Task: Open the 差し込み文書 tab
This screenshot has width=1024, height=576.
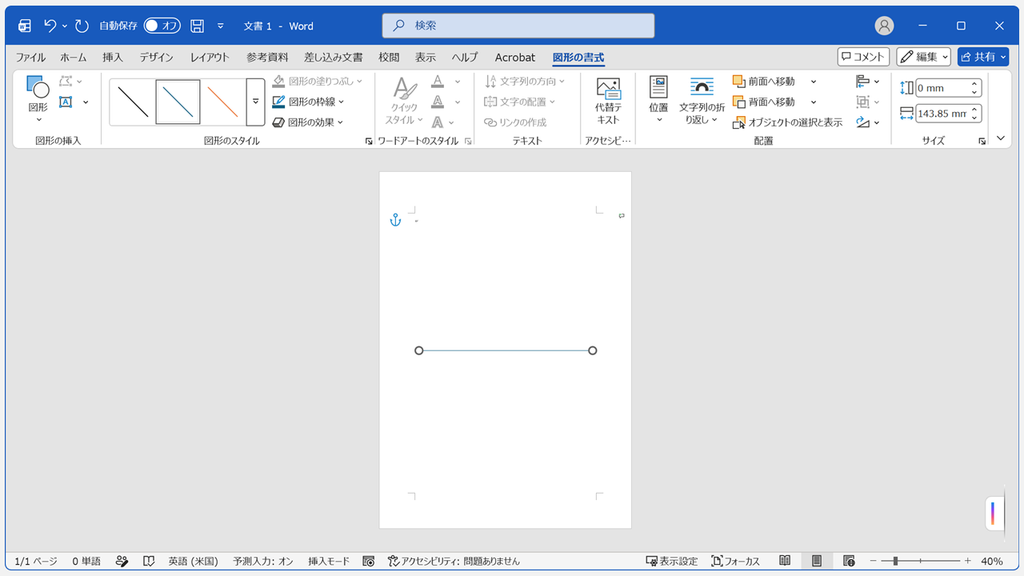Action: coord(333,57)
